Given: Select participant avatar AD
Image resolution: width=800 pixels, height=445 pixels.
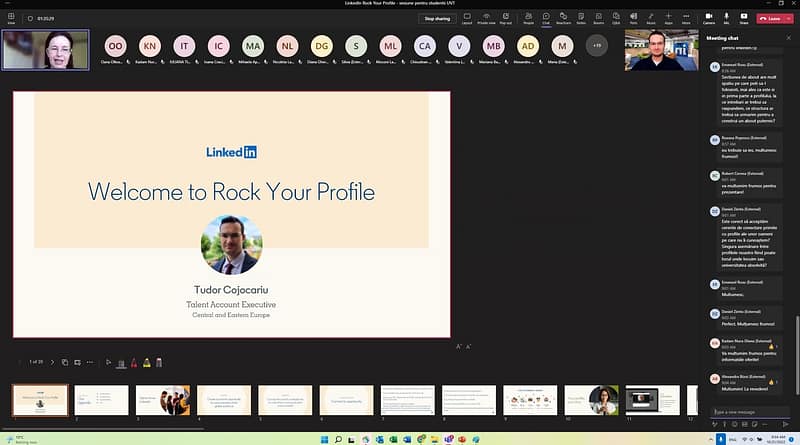Looking at the screenshot, I should point(528,46).
